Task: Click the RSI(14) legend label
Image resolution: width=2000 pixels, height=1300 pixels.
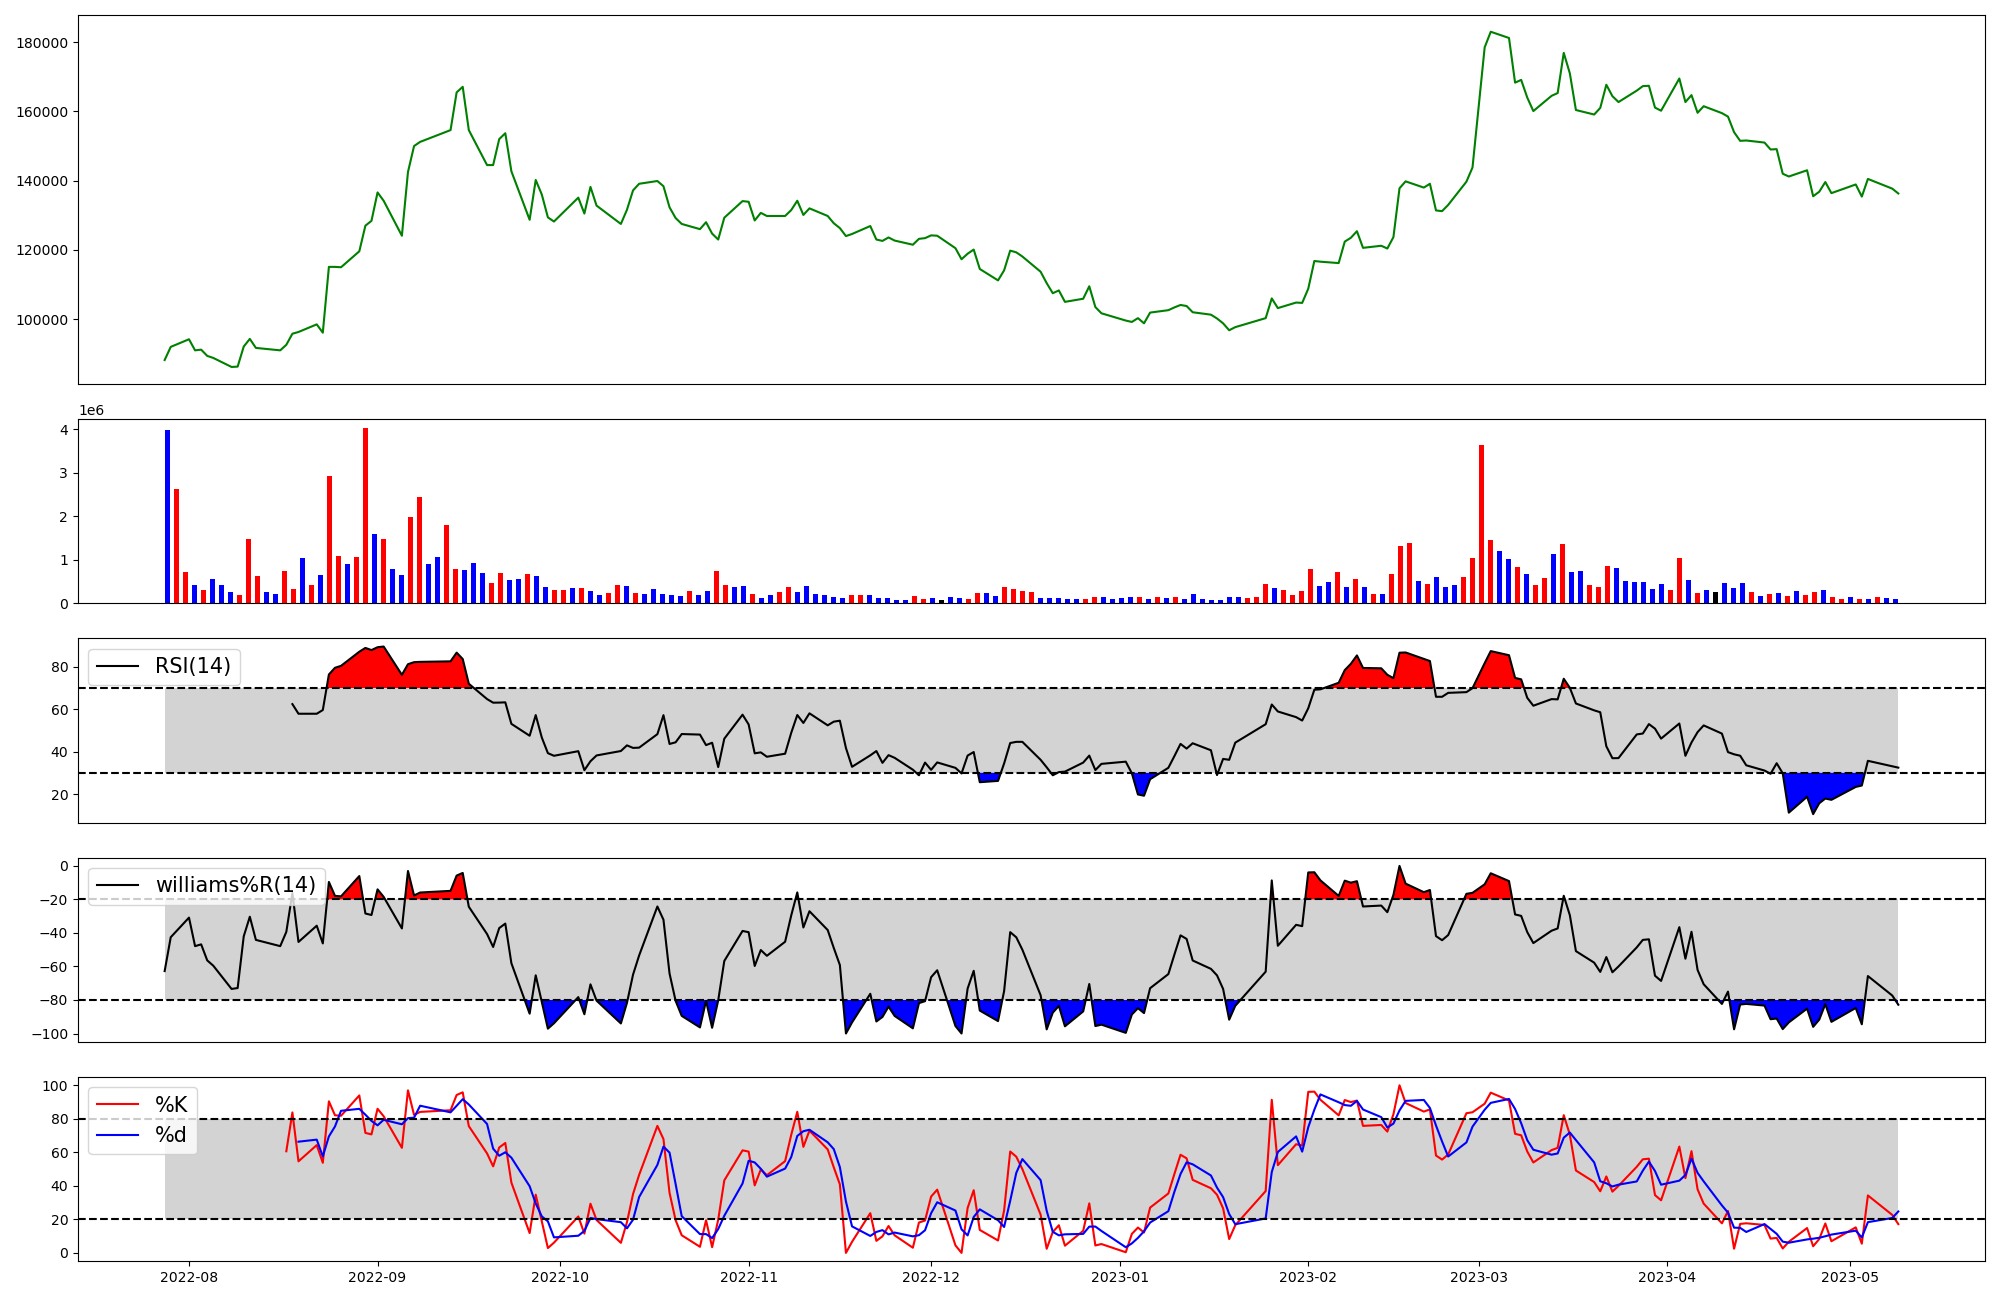Action: [x=192, y=666]
